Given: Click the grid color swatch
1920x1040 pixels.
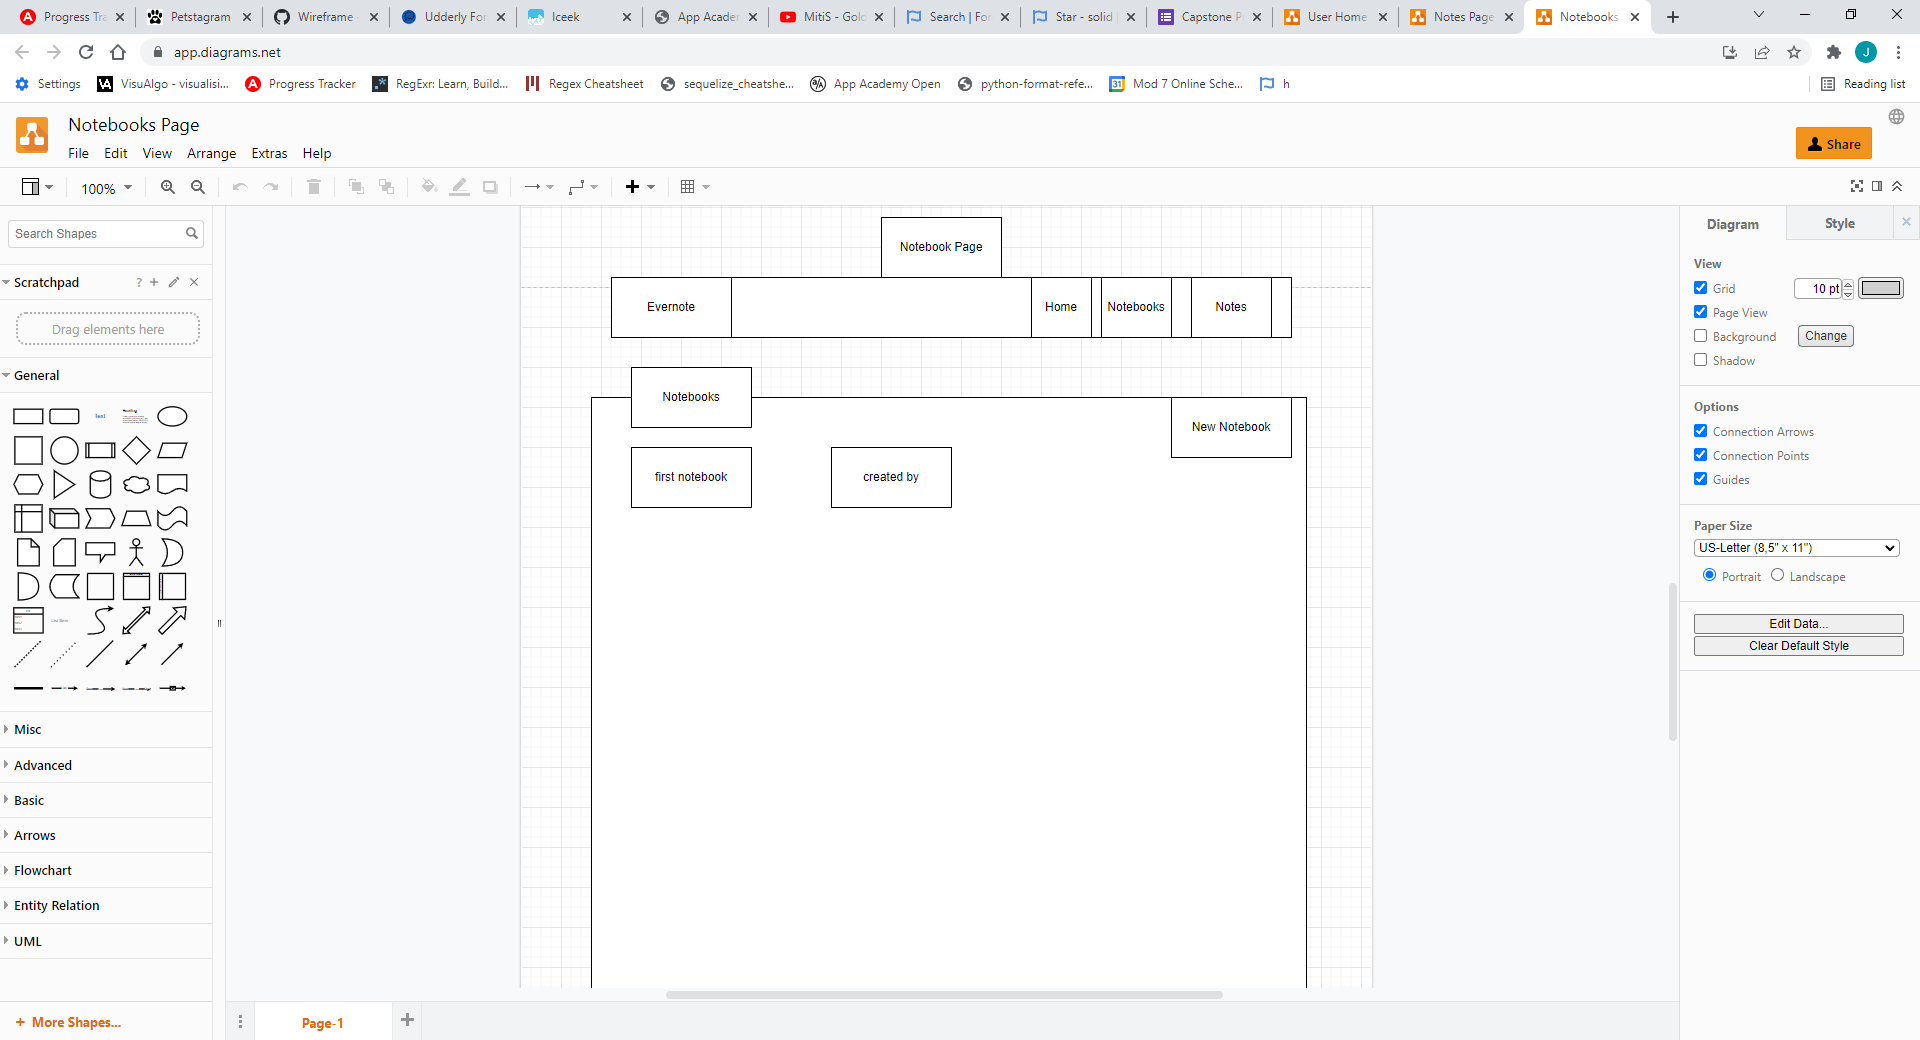Looking at the screenshot, I should tap(1881, 288).
